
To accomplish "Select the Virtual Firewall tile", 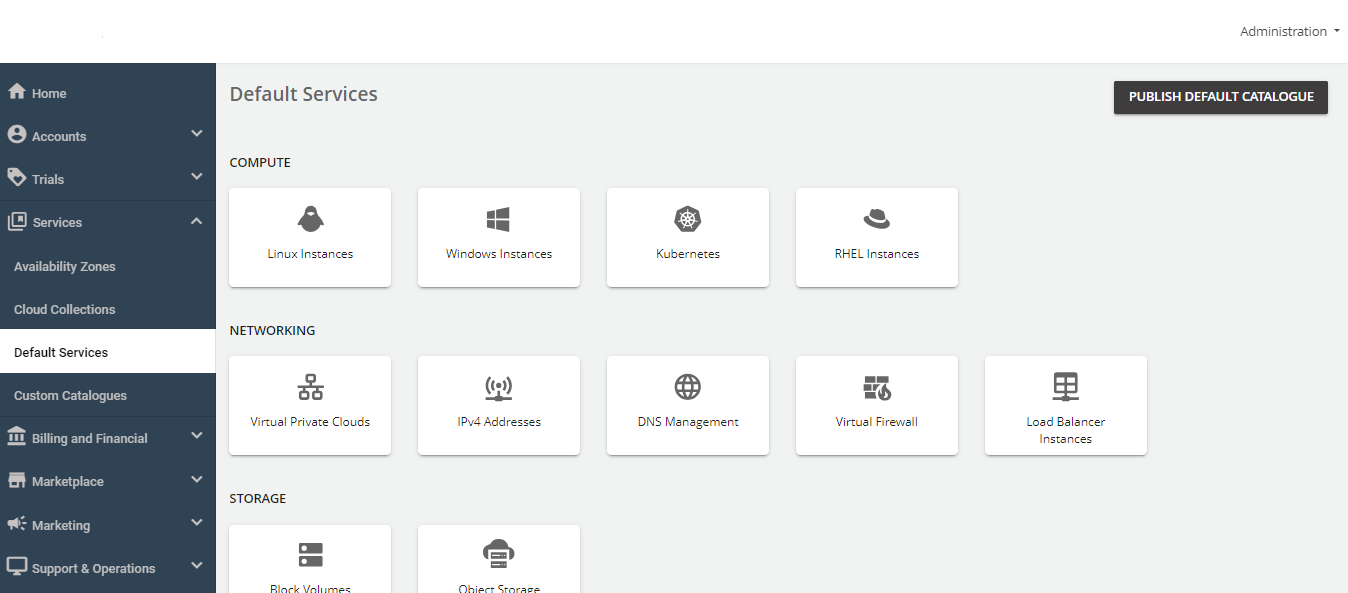I will [876, 405].
